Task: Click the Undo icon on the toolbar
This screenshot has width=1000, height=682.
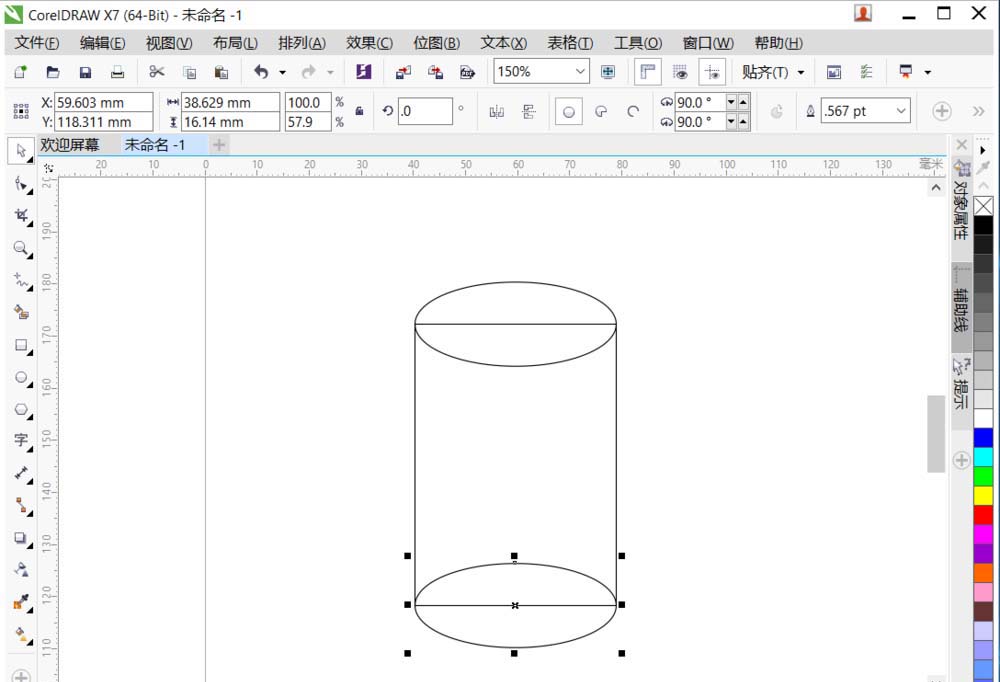Action: pyautogui.click(x=262, y=71)
